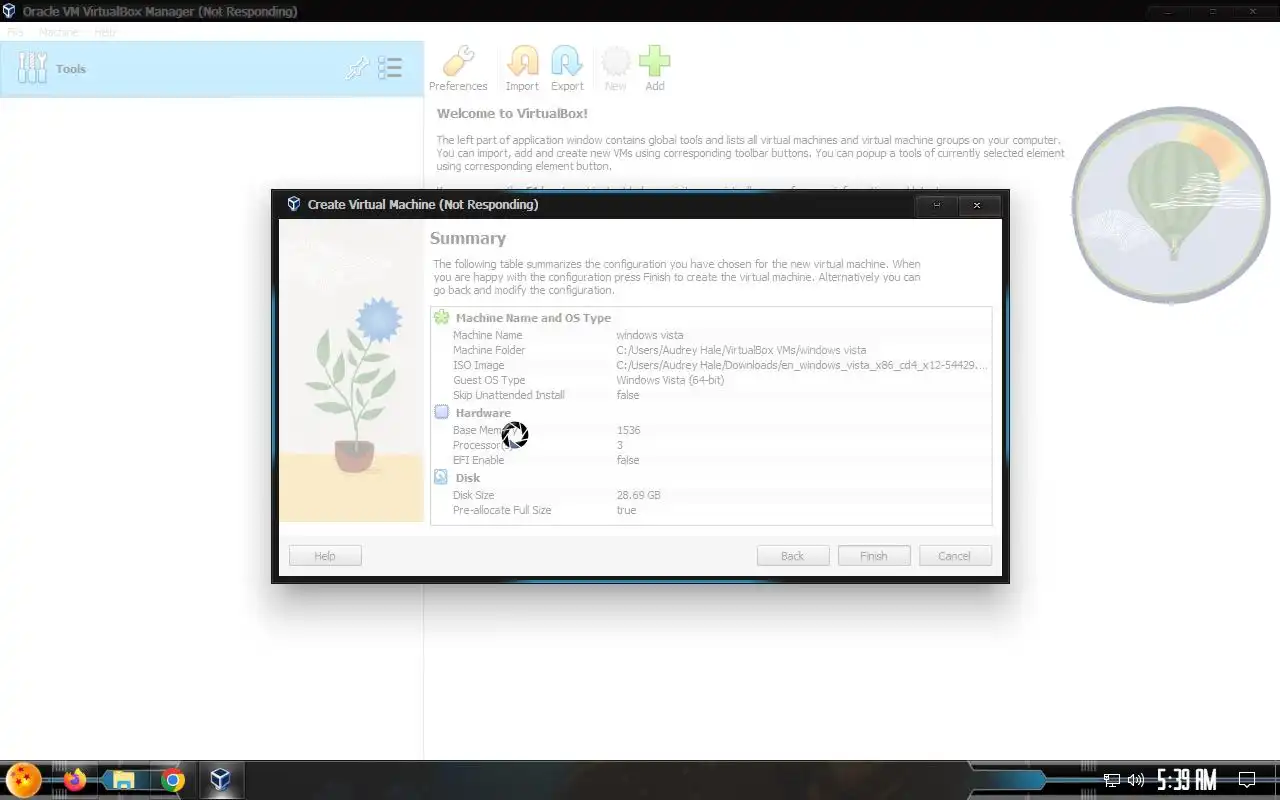
Task: Click the 'EFI Enable' row label
Action: (x=479, y=460)
